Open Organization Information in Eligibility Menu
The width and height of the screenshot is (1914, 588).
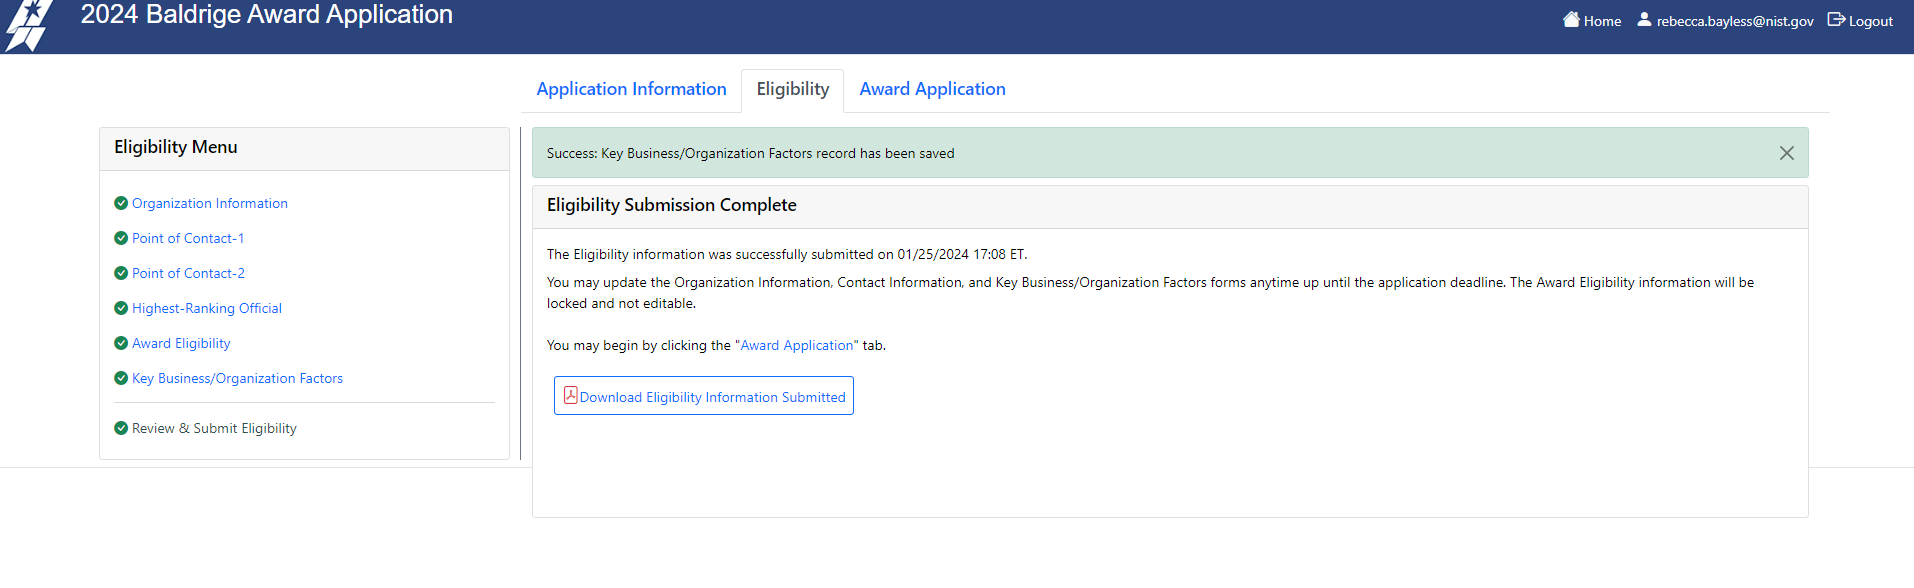click(x=210, y=203)
